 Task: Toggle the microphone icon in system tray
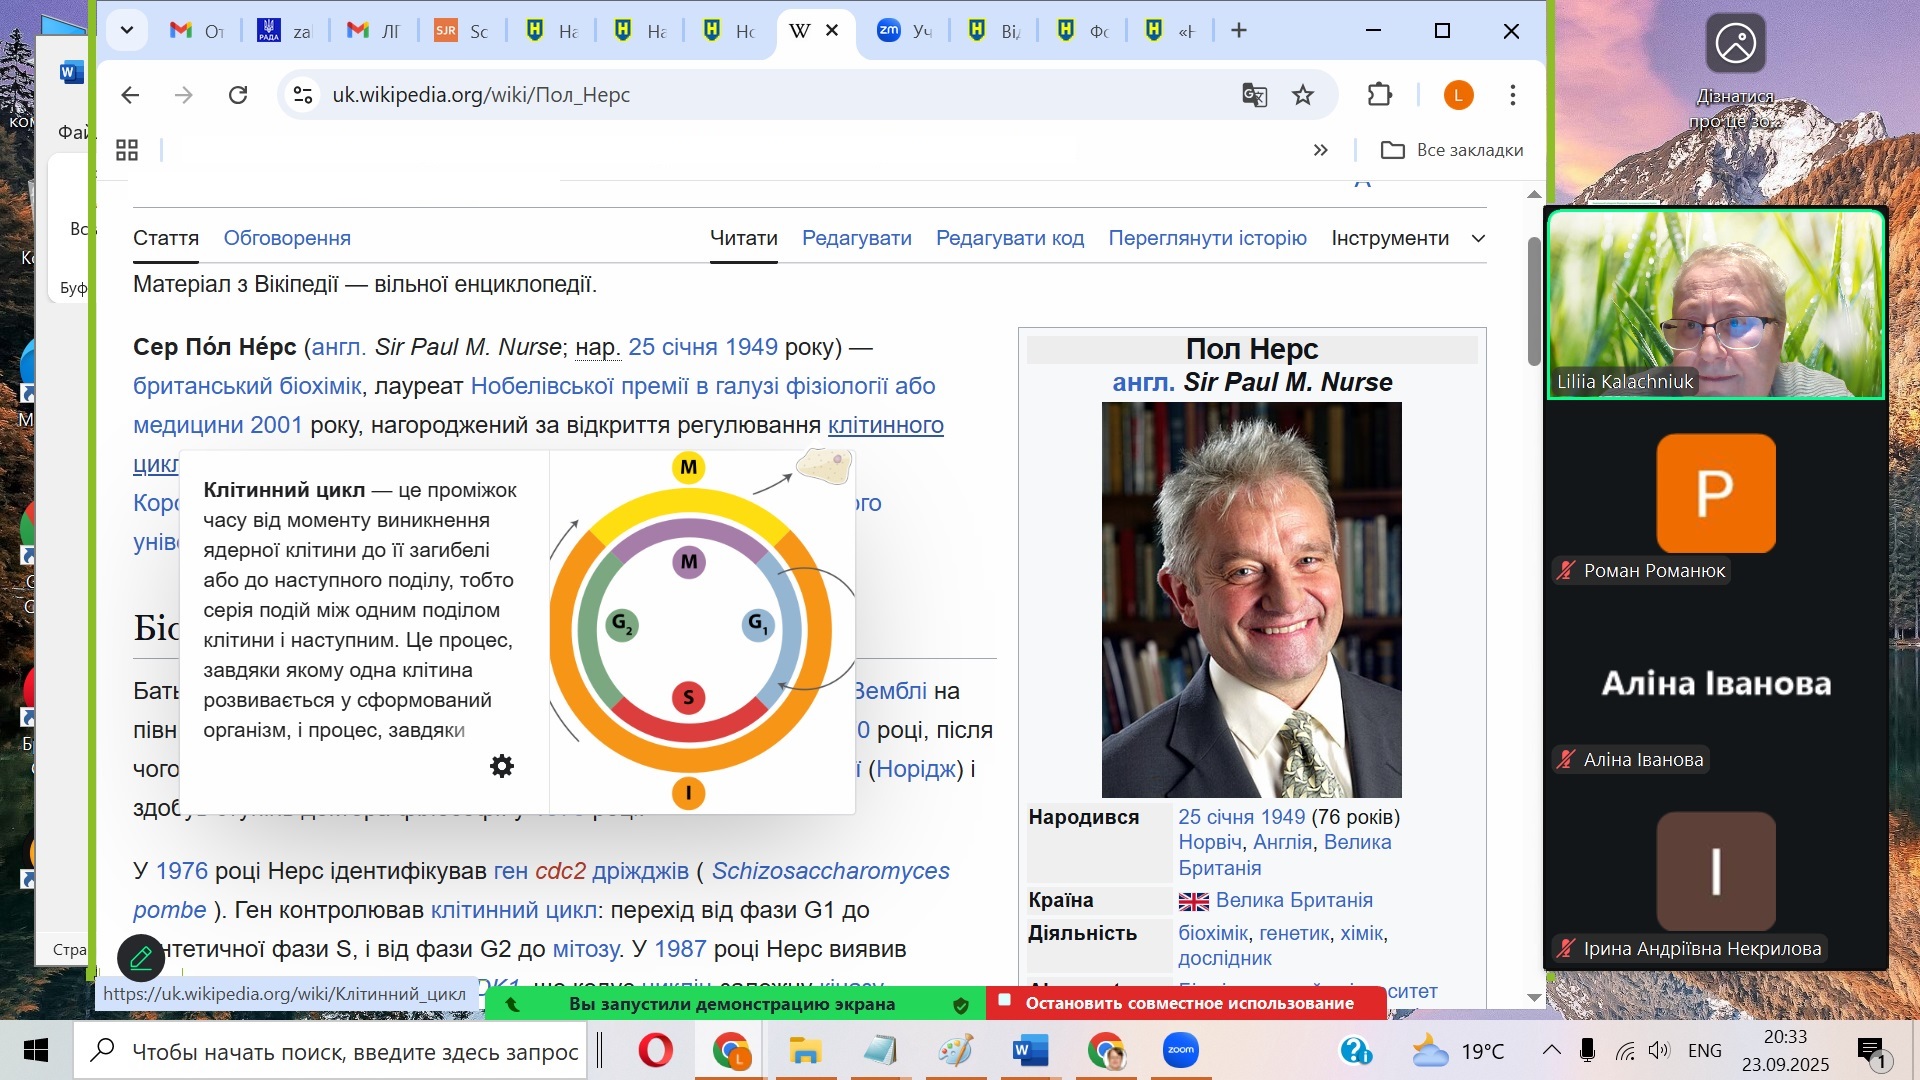click(1587, 1050)
